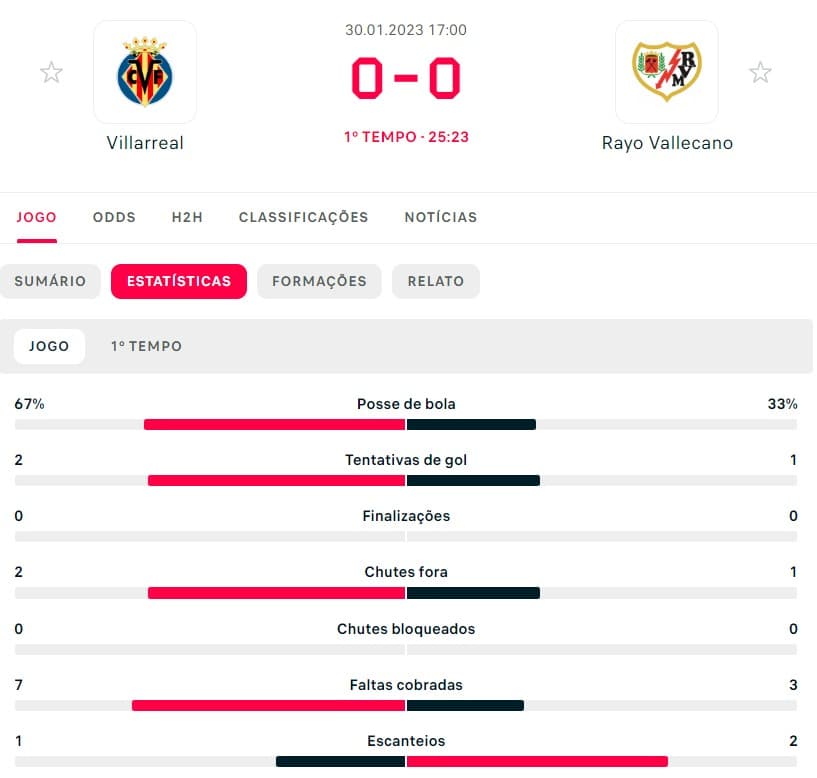Image resolution: width=817 pixels, height=778 pixels.
Task: Open the NOTÍCIAS tab
Action: tap(441, 217)
